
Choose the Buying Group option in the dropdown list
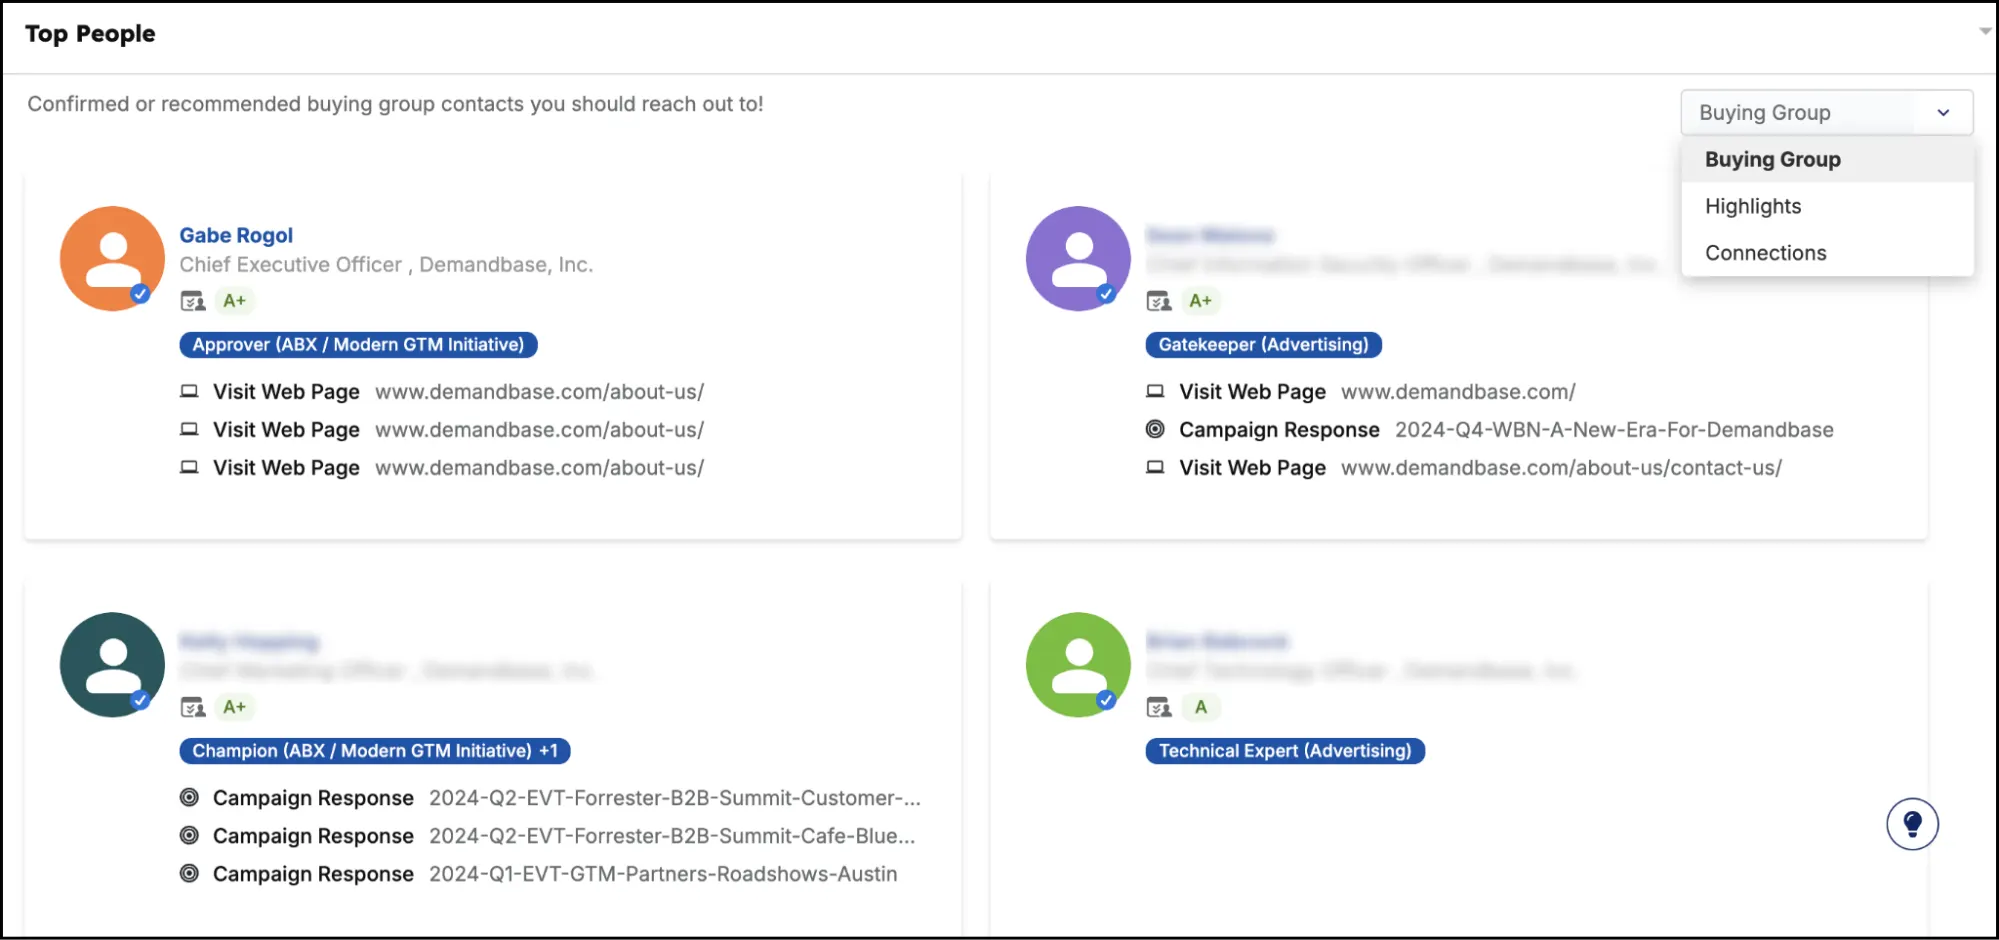(1772, 160)
